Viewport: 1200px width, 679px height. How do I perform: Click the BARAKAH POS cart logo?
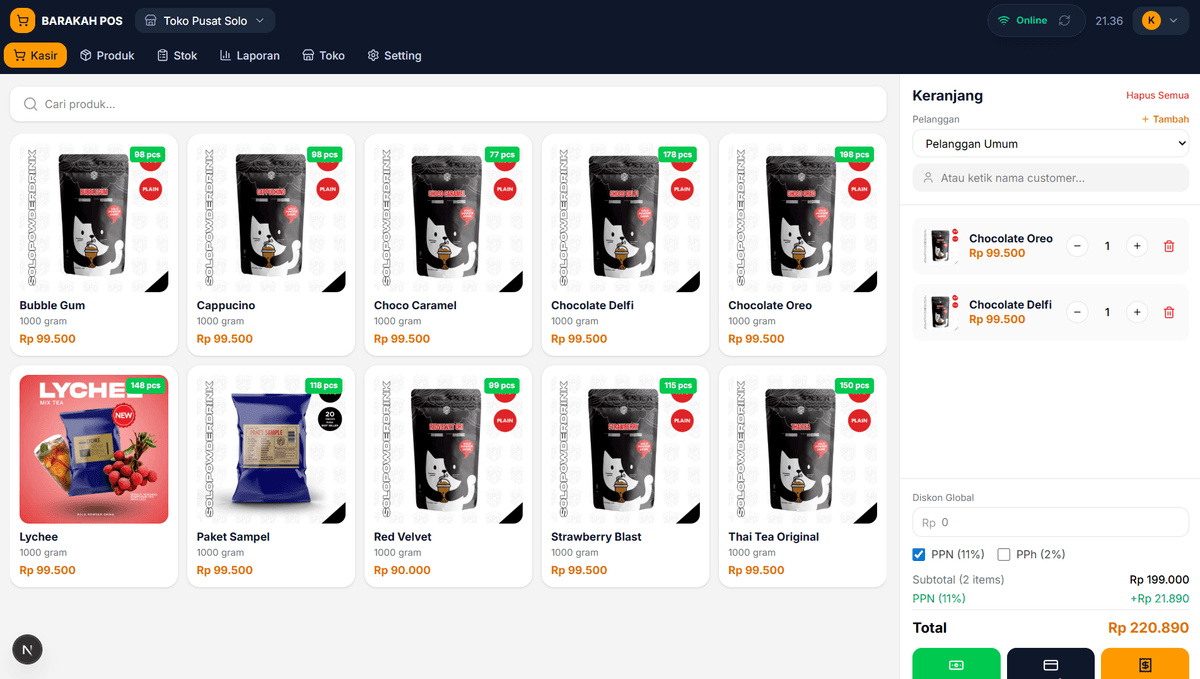point(22,21)
